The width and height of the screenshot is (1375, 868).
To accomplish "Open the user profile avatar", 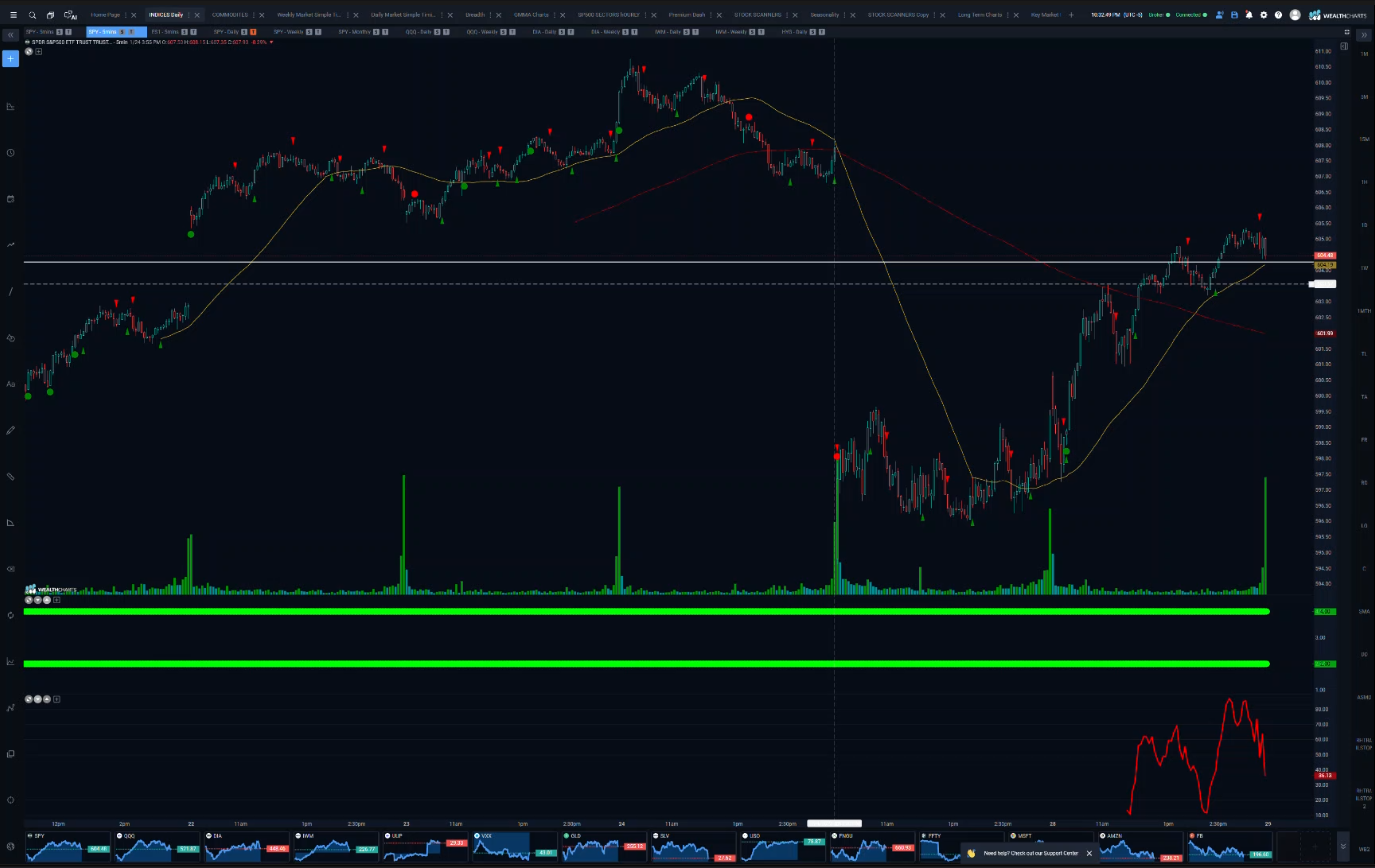I will (x=1295, y=15).
